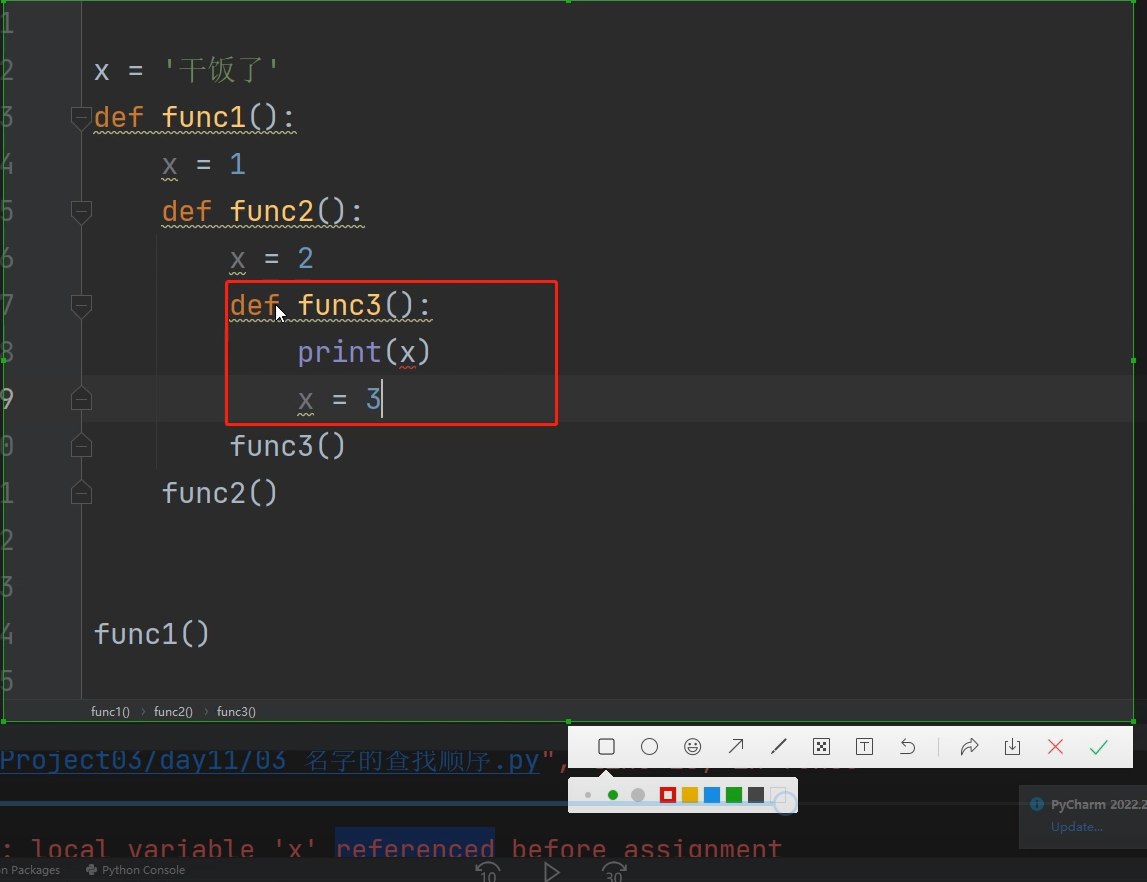Open the Python Packages tab

coord(30,870)
